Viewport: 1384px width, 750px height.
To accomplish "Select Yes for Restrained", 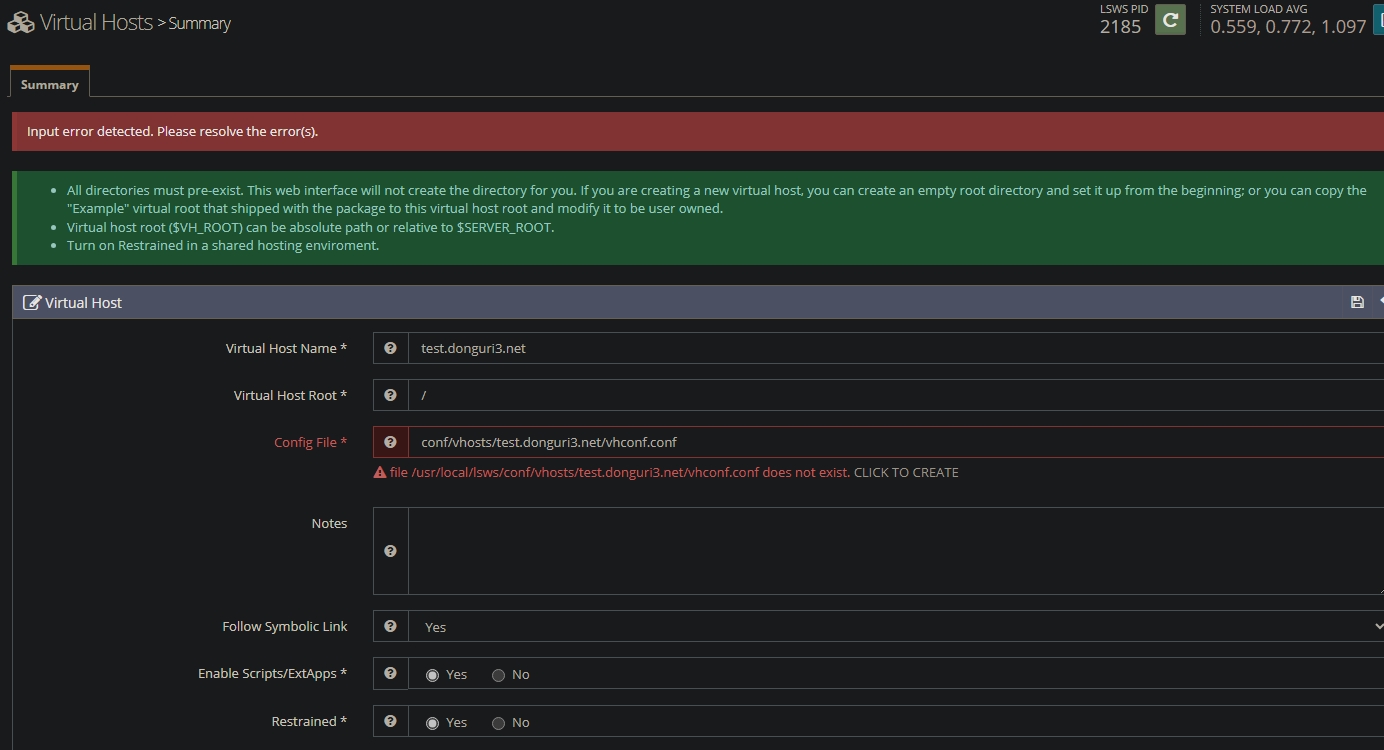I will coord(432,723).
